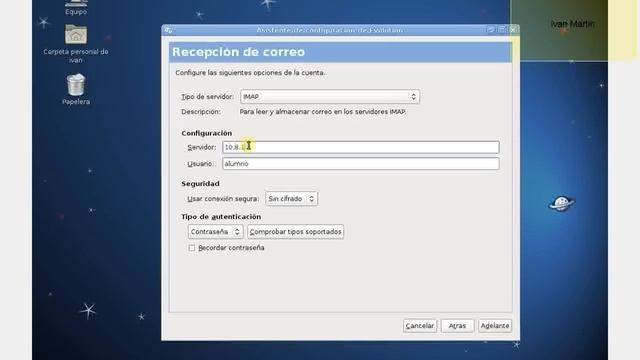Focus the Servidor input field
Viewport: 640px width, 360px height.
(360, 147)
